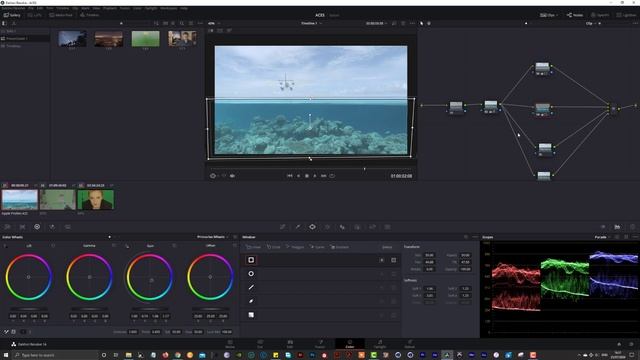Reset the Lift wheel

point(53,246)
